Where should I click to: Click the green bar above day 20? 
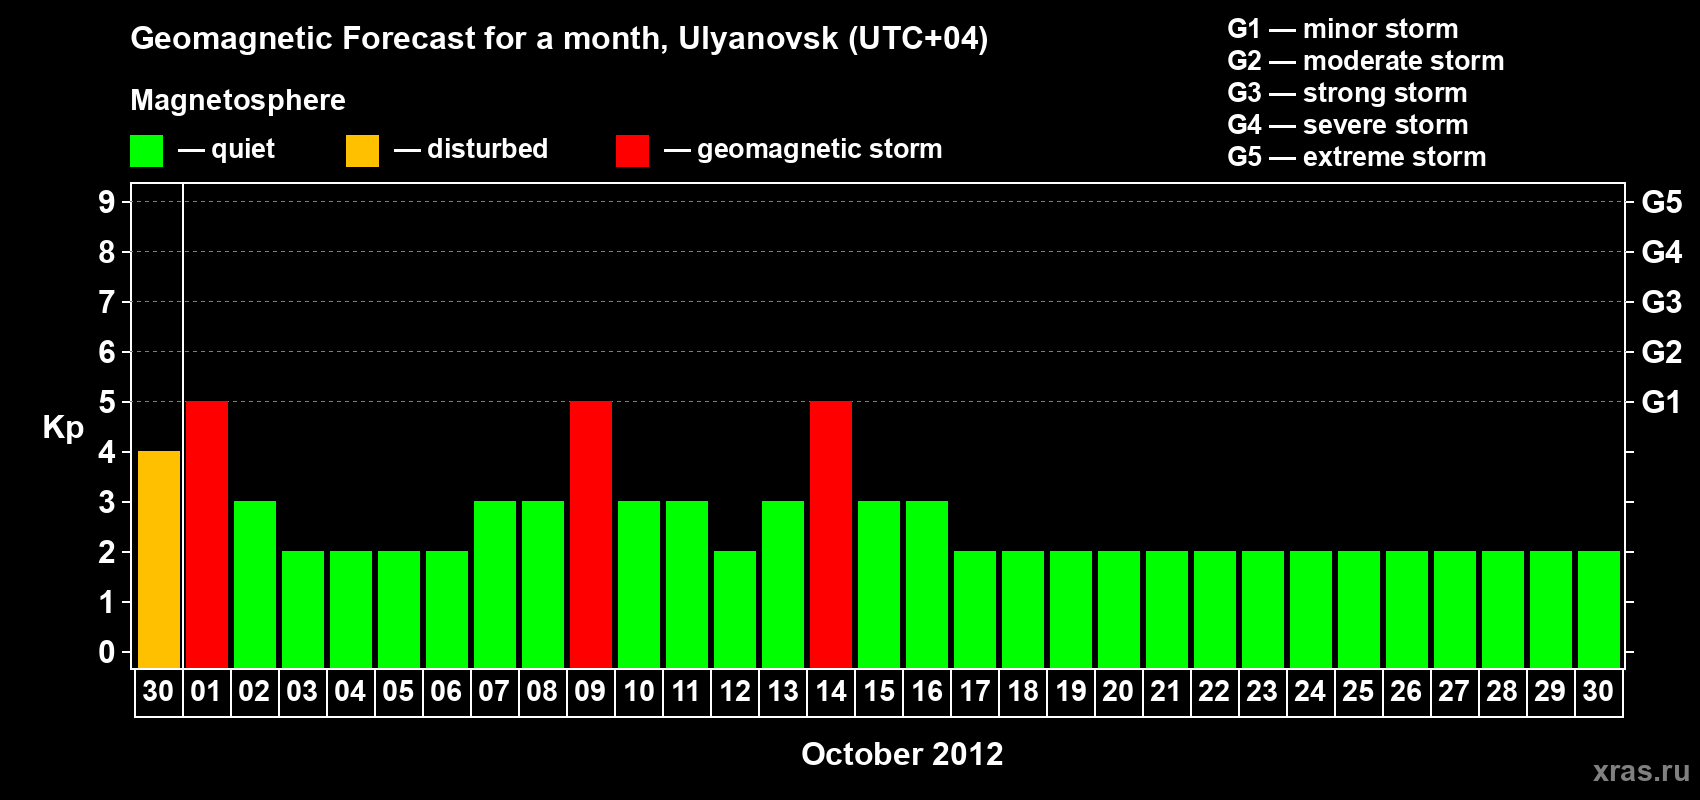pos(1119,609)
